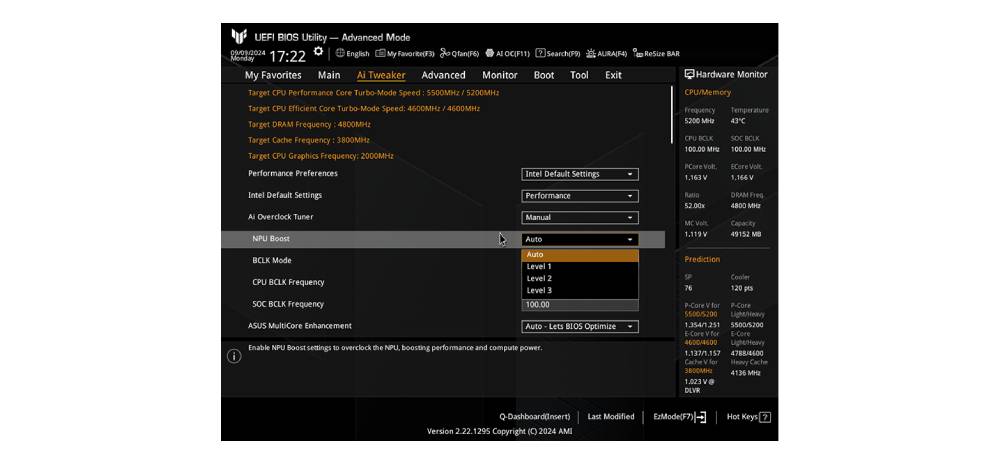Open My Favorite(F3) shortcut

[x=405, y=54]
